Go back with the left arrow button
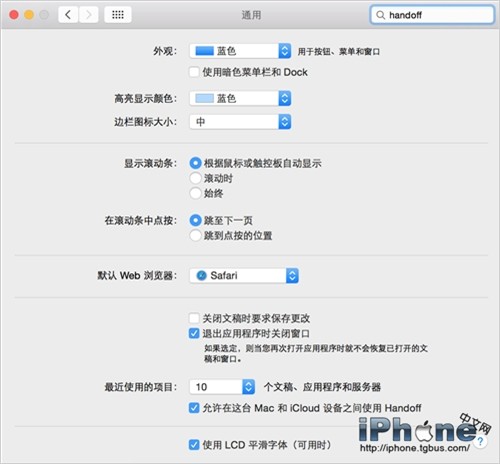The image size is (500, 464). click(68, 15)
